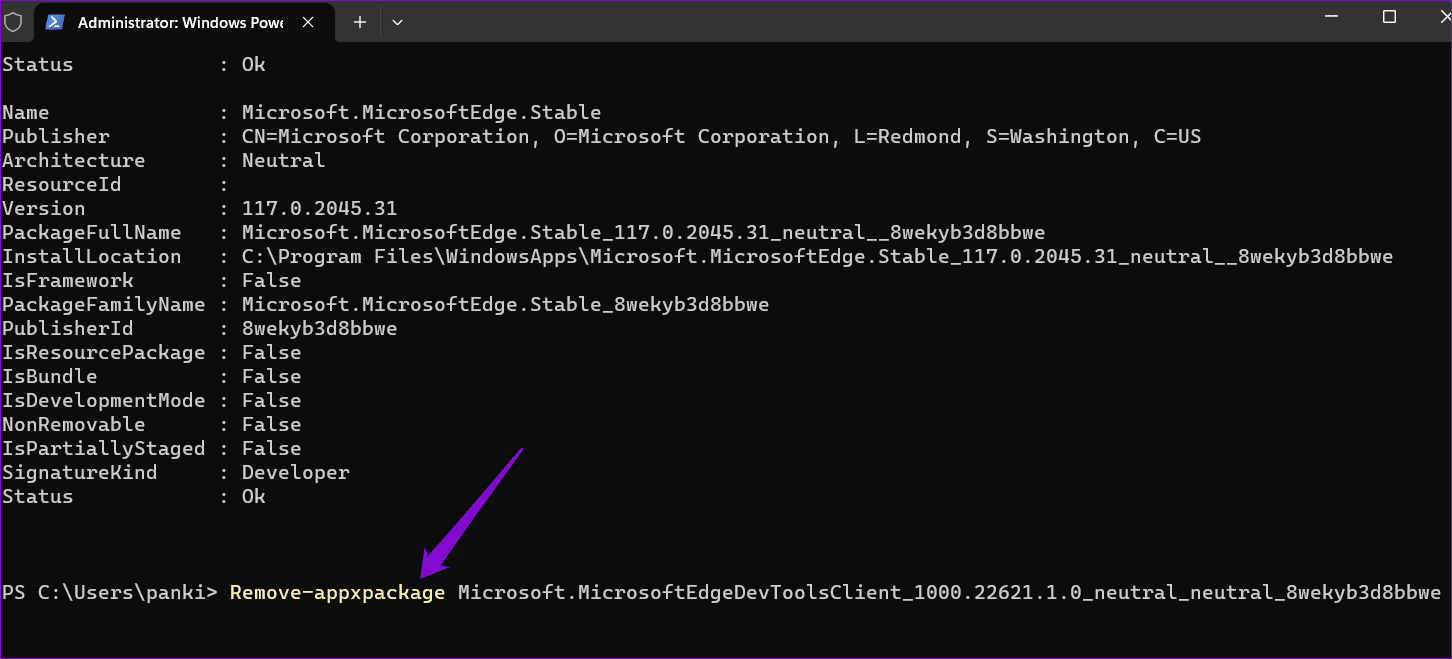Click the Neutral architecture value
The height and width of the screenshot is (659, 1452).
tap(283, 160)
